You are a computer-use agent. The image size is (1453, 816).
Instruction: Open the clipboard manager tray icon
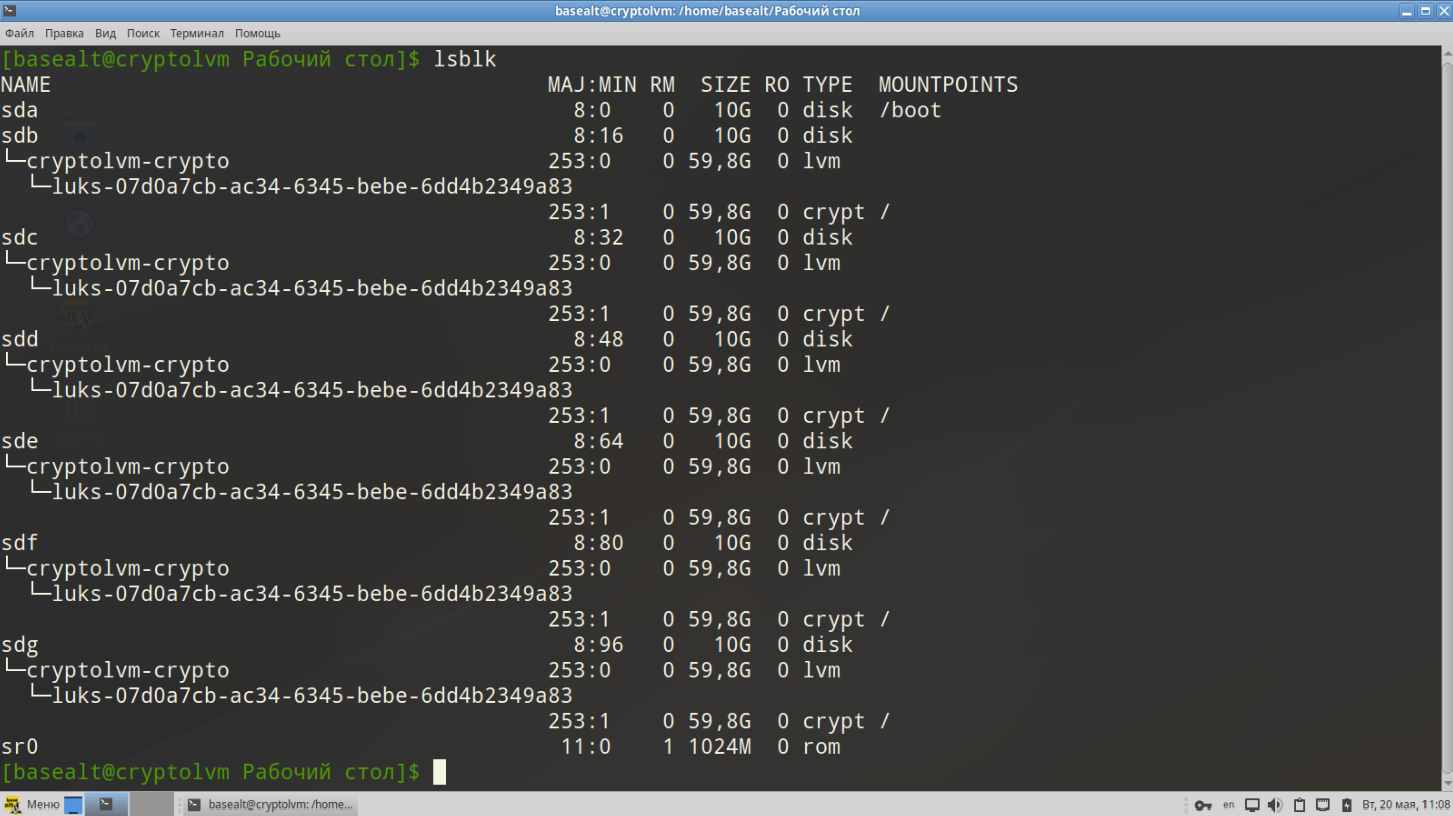click(x=1300, y=804)
